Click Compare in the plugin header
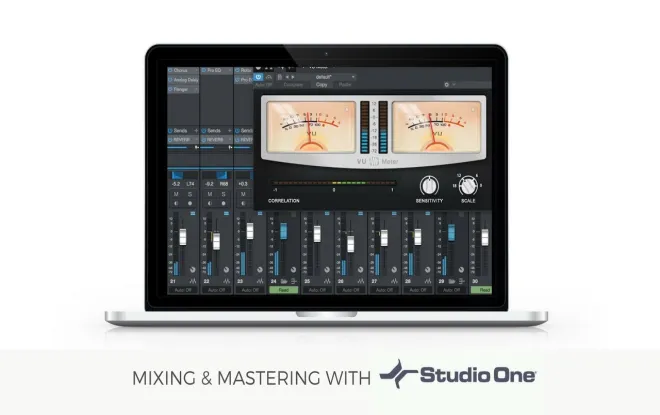 (293, 85)
